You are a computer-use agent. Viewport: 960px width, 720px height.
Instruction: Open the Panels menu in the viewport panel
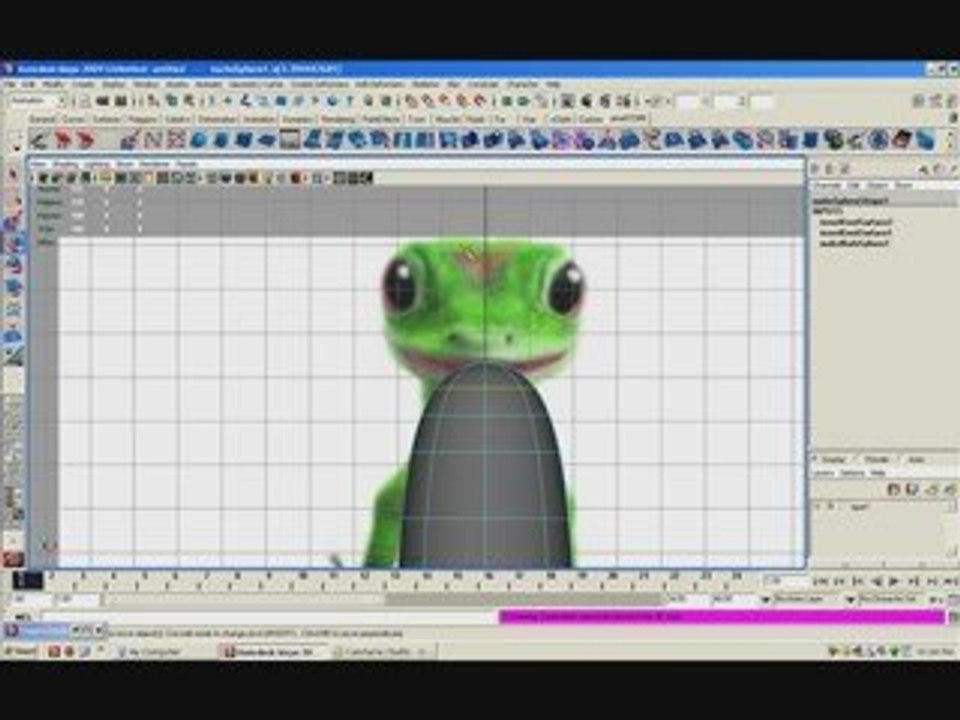[187, 164]
